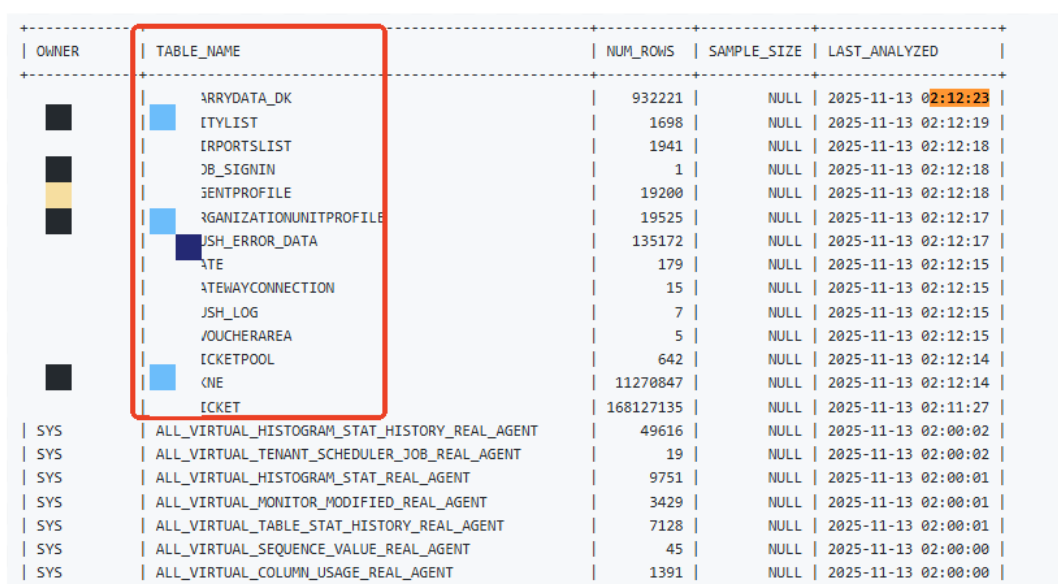Select the LAST_ANALYZED column header

(883, 51)
